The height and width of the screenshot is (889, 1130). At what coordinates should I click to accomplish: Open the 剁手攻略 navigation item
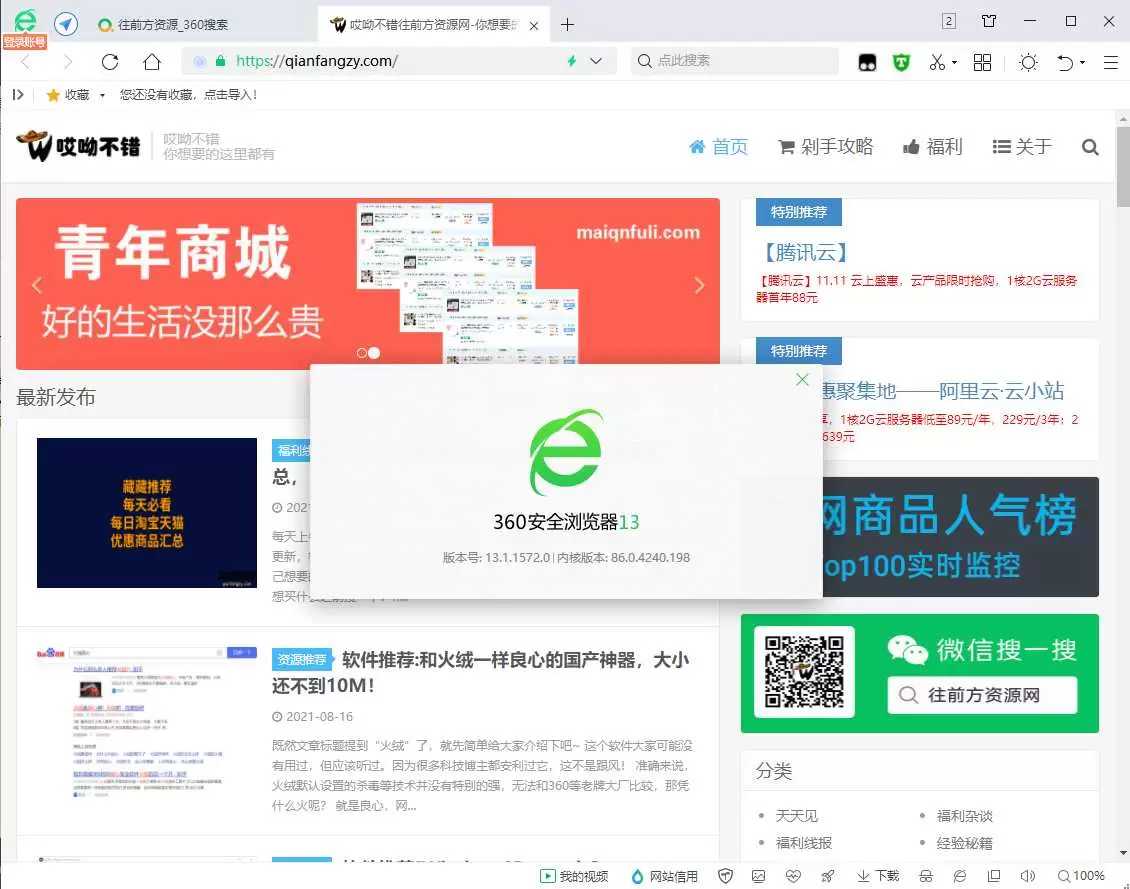826,147
